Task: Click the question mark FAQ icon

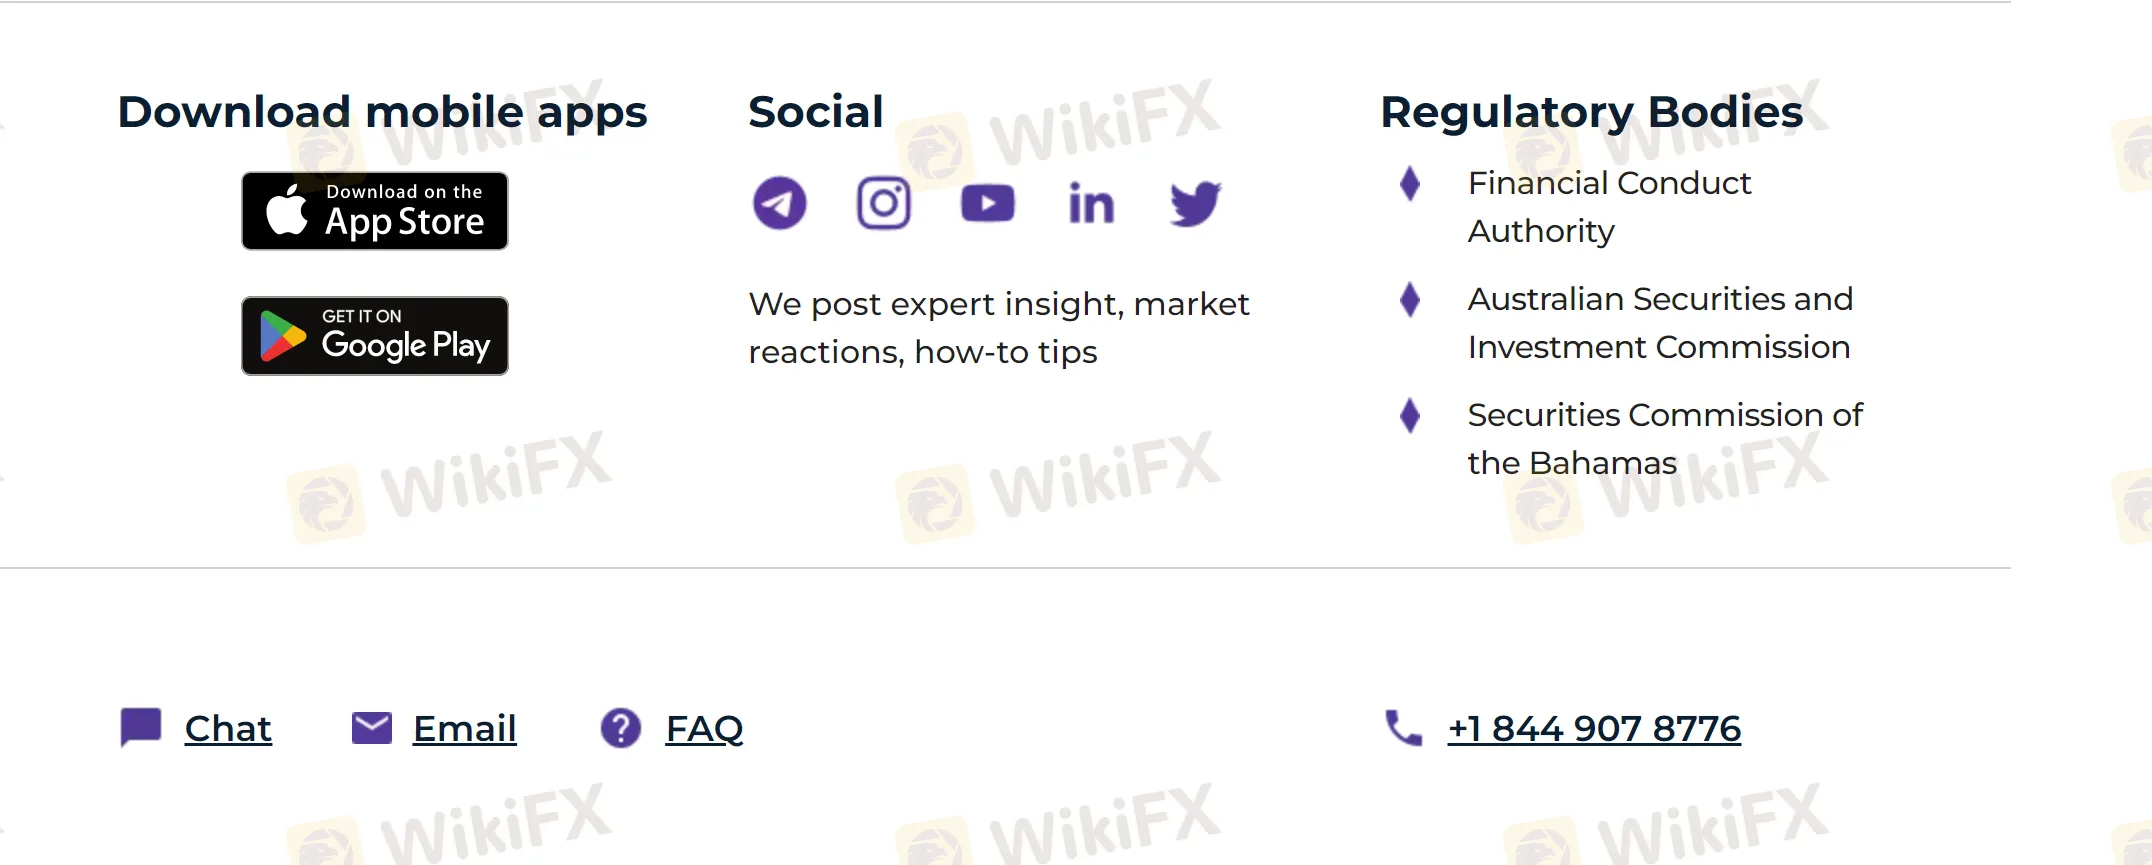Action: pos(621,728)
